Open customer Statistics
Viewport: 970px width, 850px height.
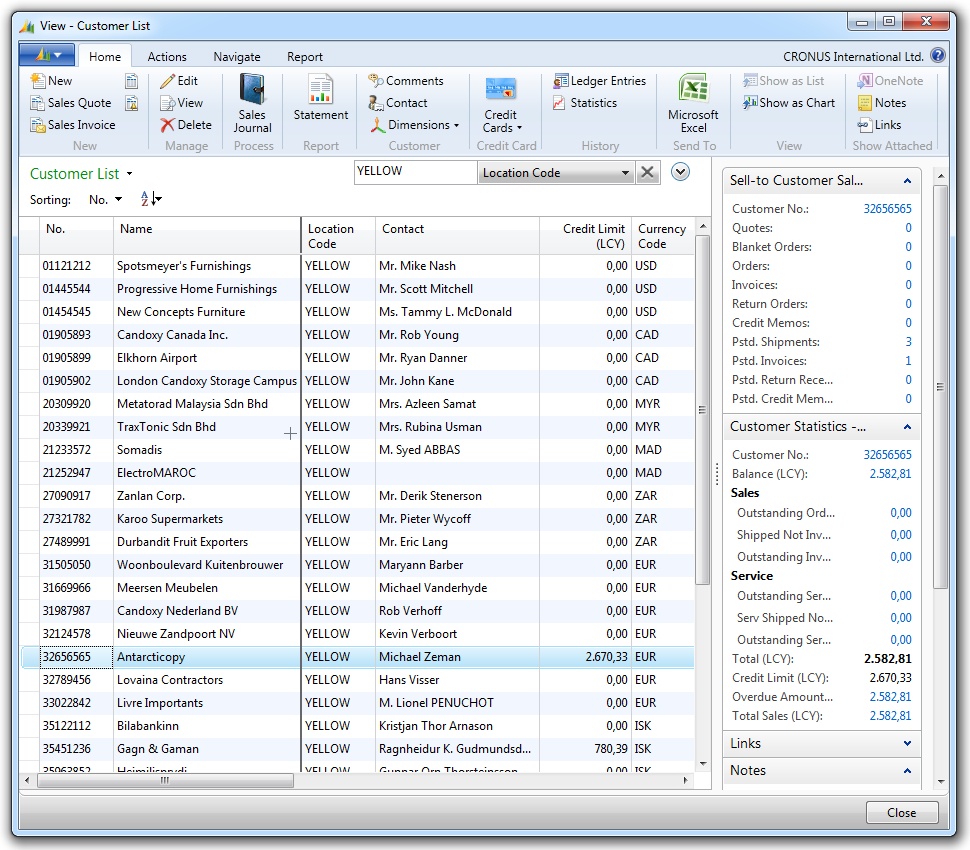click(584, 103)
